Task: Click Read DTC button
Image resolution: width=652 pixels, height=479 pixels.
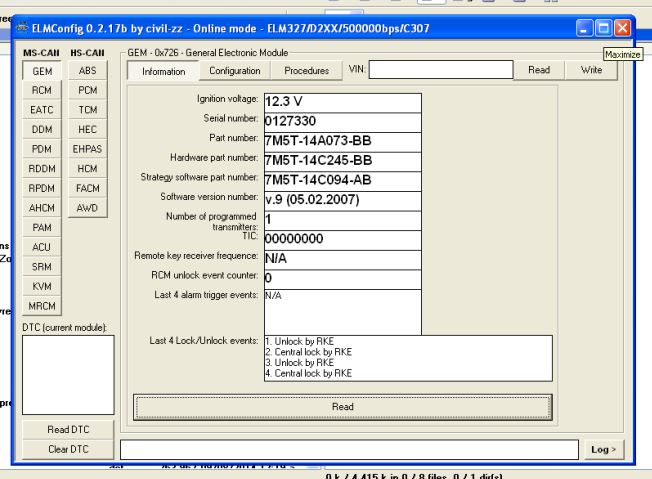Action: pyautogui.click(x=68, y=429)
